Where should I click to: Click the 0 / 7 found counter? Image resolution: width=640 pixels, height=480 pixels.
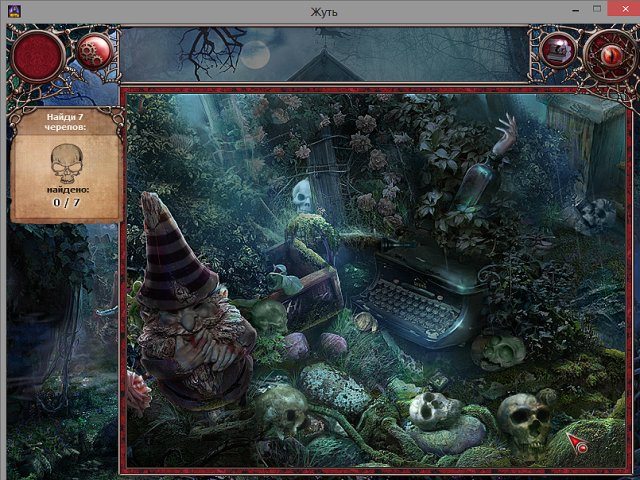coord(67,203)
